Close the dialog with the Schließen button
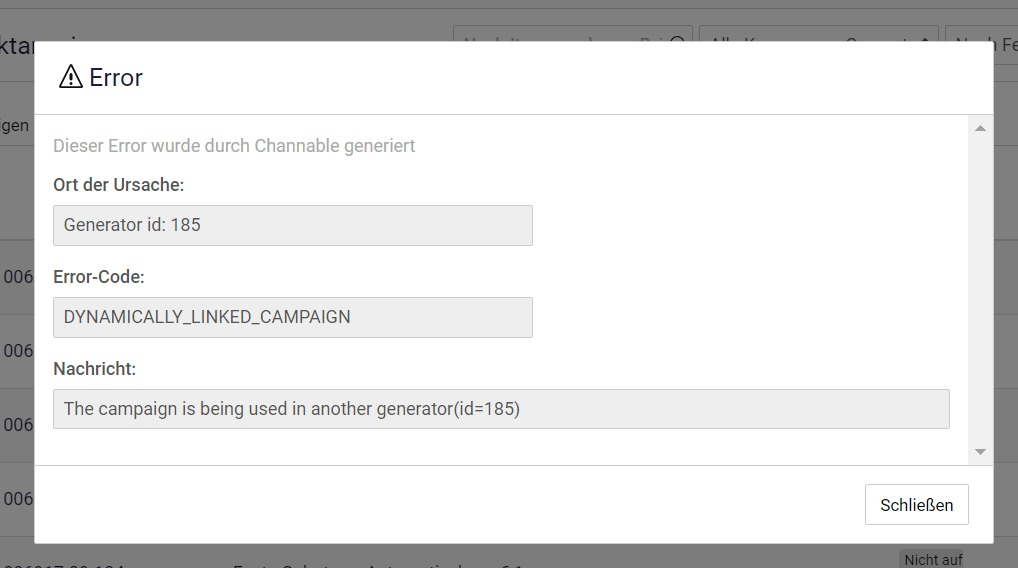1018x568 pixels. click(916, 504)
